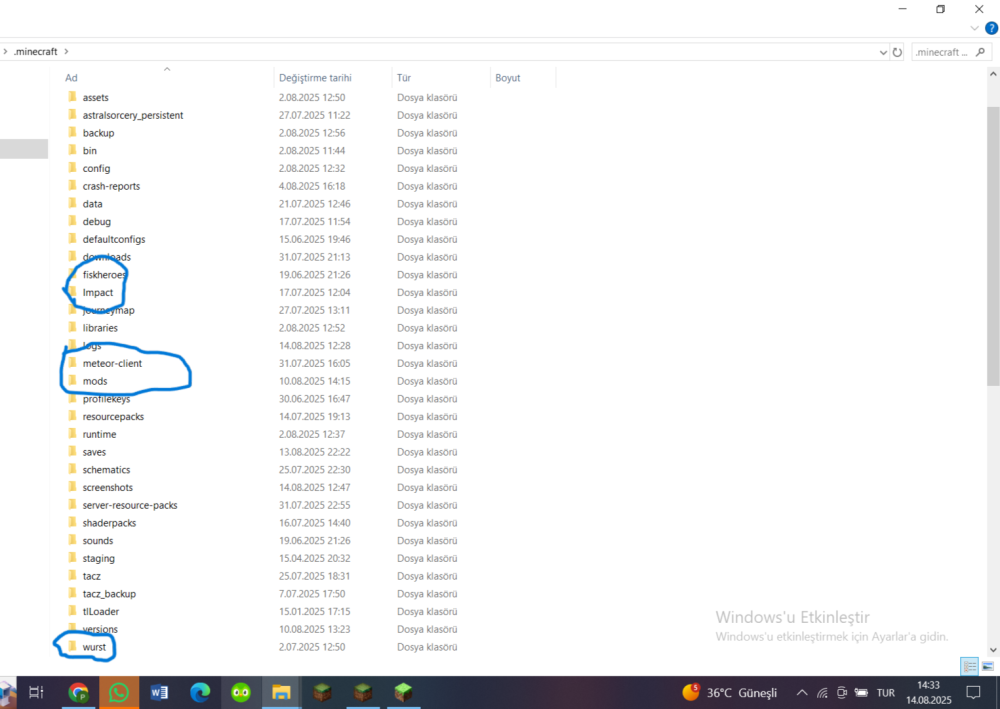
Task: Click the vertical scrollbar thumb
Action: click(x=993, y=245)
